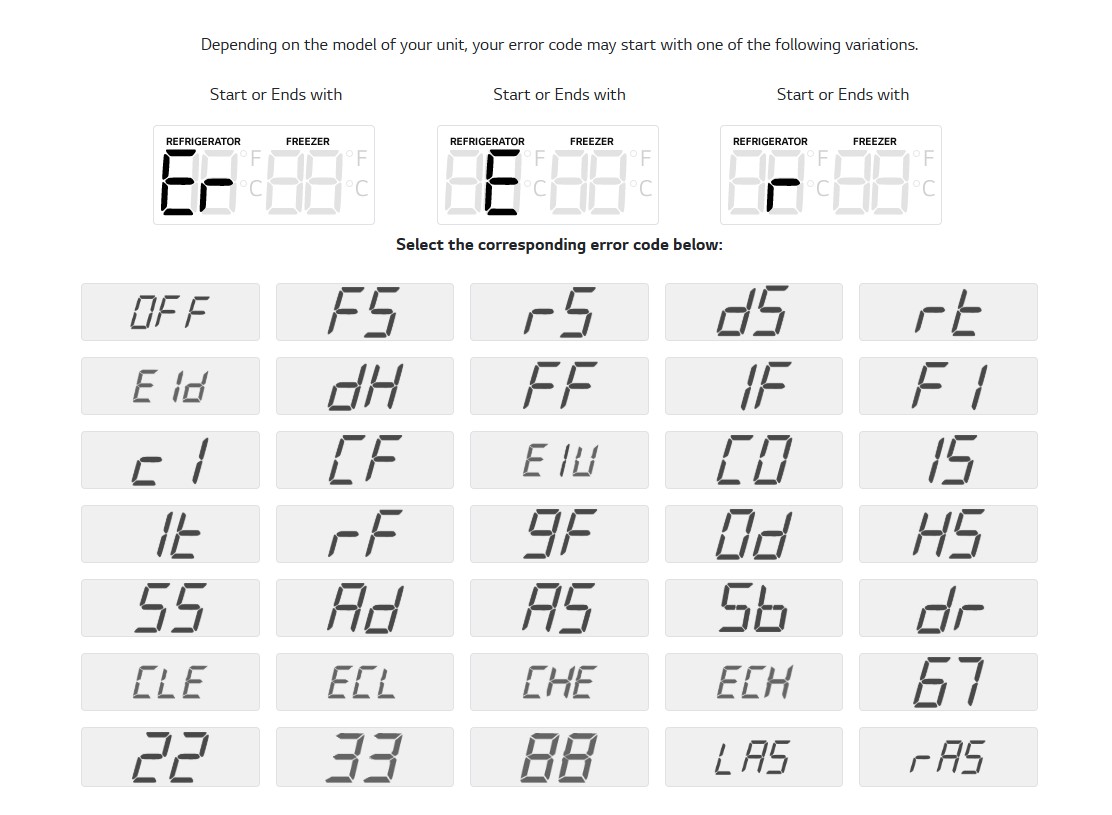Select the Ad error code tile
1112x815 pixels.
point(364,608)
